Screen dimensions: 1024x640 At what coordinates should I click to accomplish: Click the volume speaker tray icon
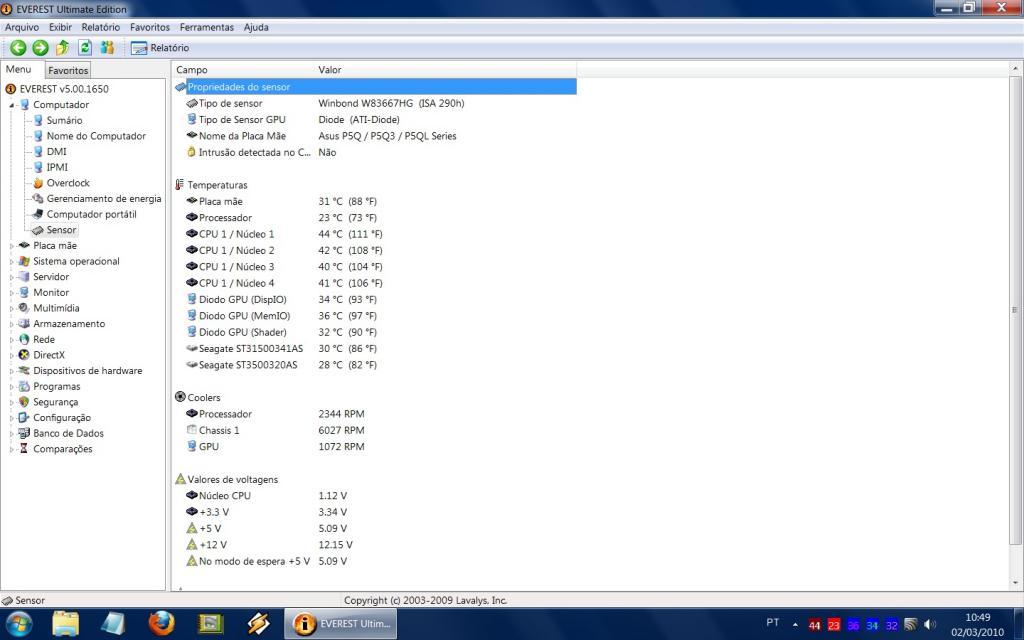[930, 625]
